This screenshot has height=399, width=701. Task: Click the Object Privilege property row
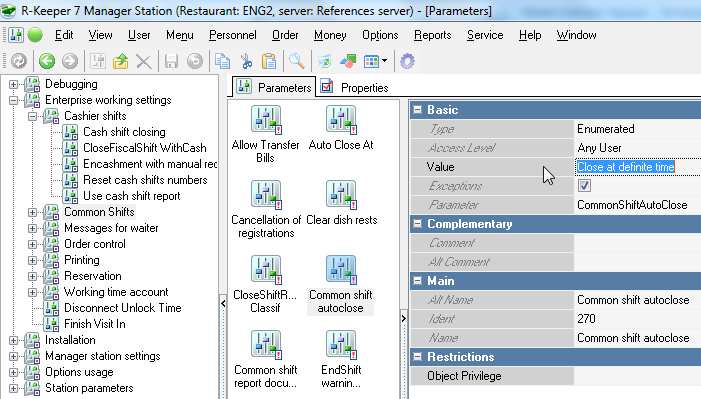click(556, 376)
